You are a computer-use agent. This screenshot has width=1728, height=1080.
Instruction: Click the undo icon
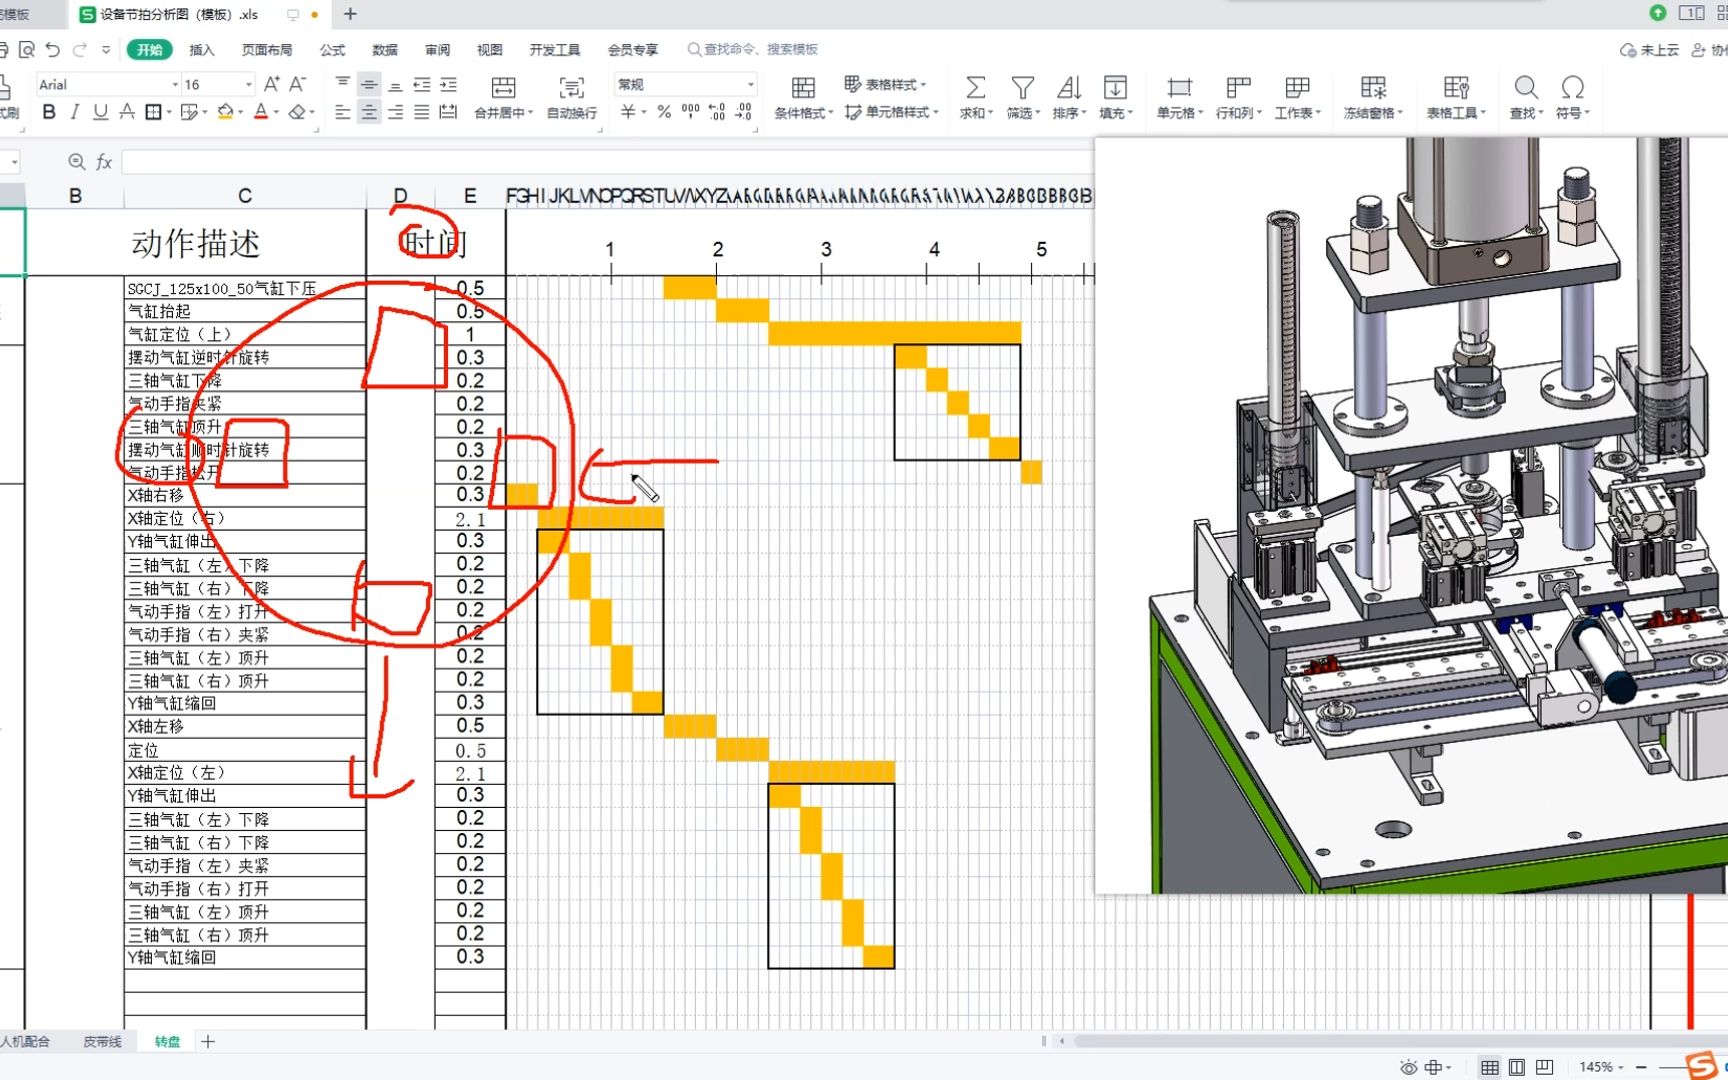click(x=53, y=49)
